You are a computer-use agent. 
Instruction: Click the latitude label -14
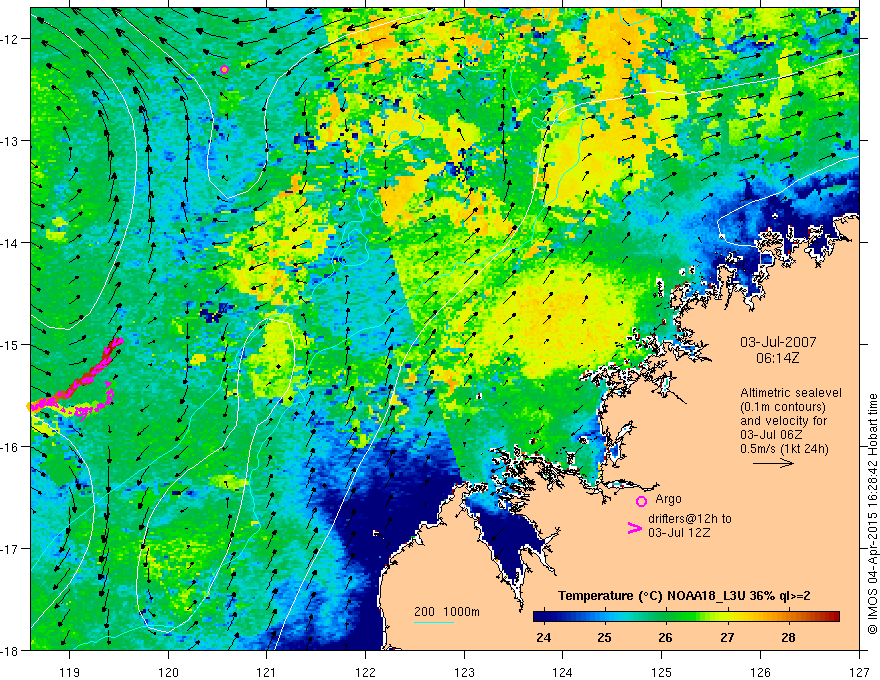[11, 243]
